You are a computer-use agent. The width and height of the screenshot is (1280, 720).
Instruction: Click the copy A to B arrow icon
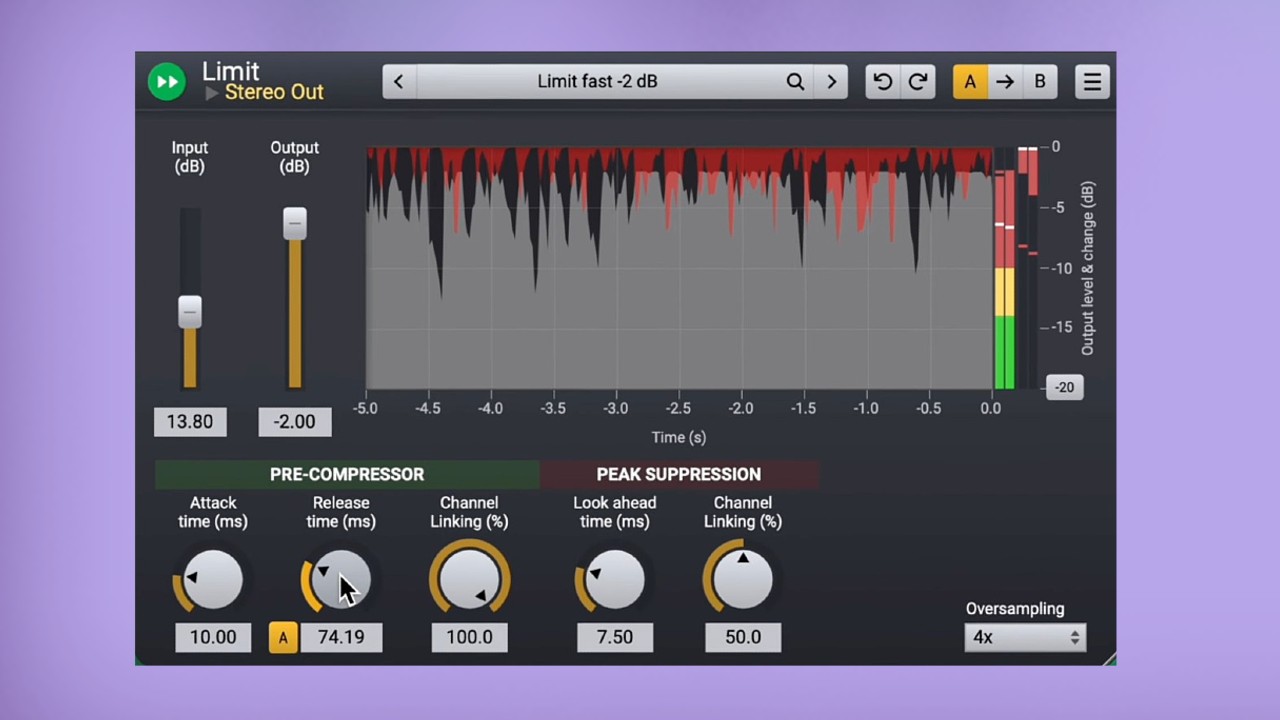(1004, 81)
